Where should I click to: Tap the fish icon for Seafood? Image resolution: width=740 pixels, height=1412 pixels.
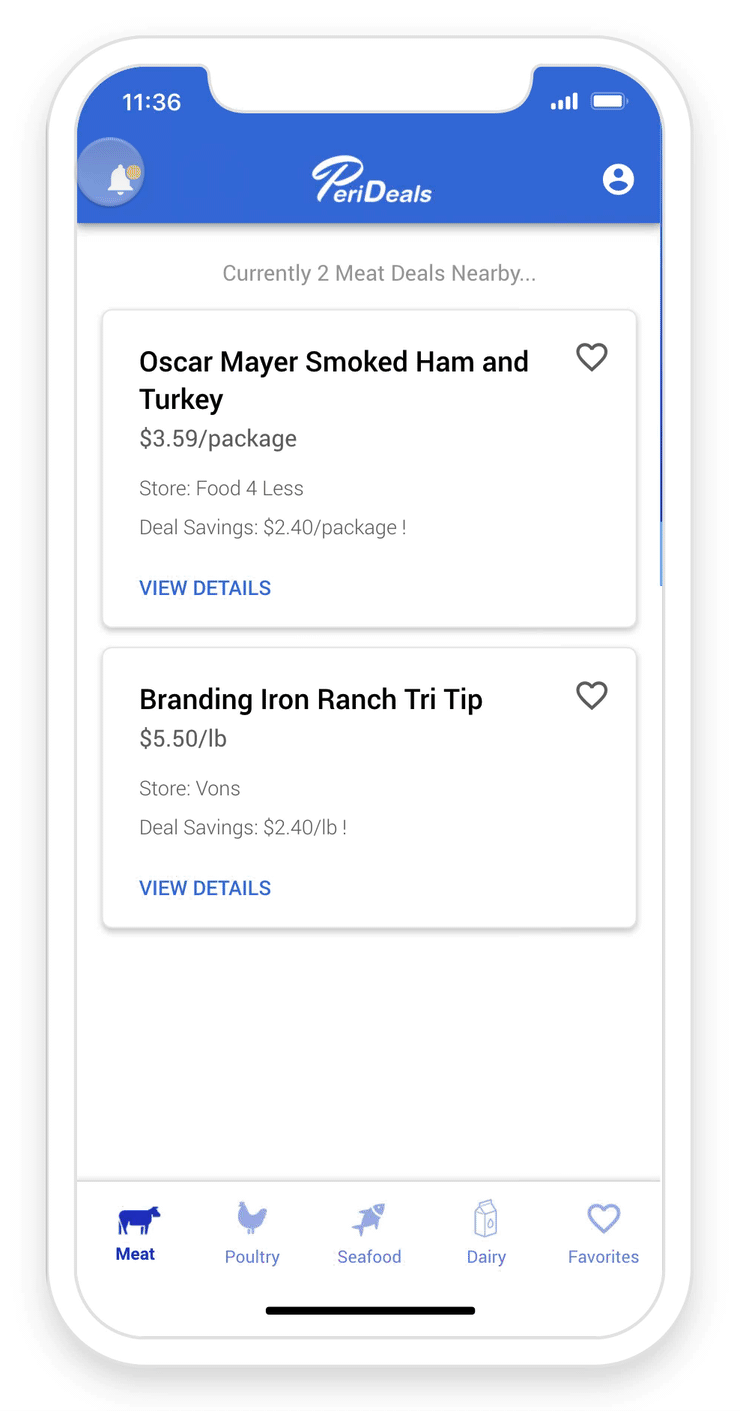click(x=369, y=1220)
